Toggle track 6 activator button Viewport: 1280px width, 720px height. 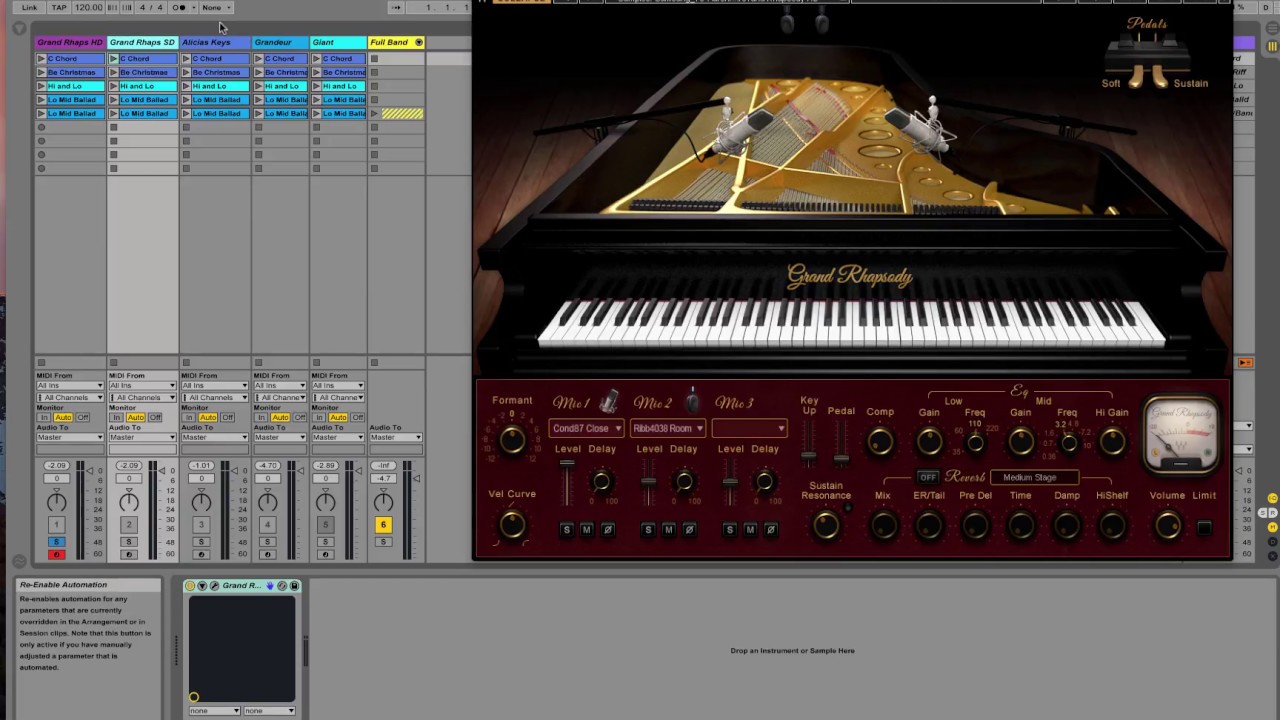click(x=383, y=524)
